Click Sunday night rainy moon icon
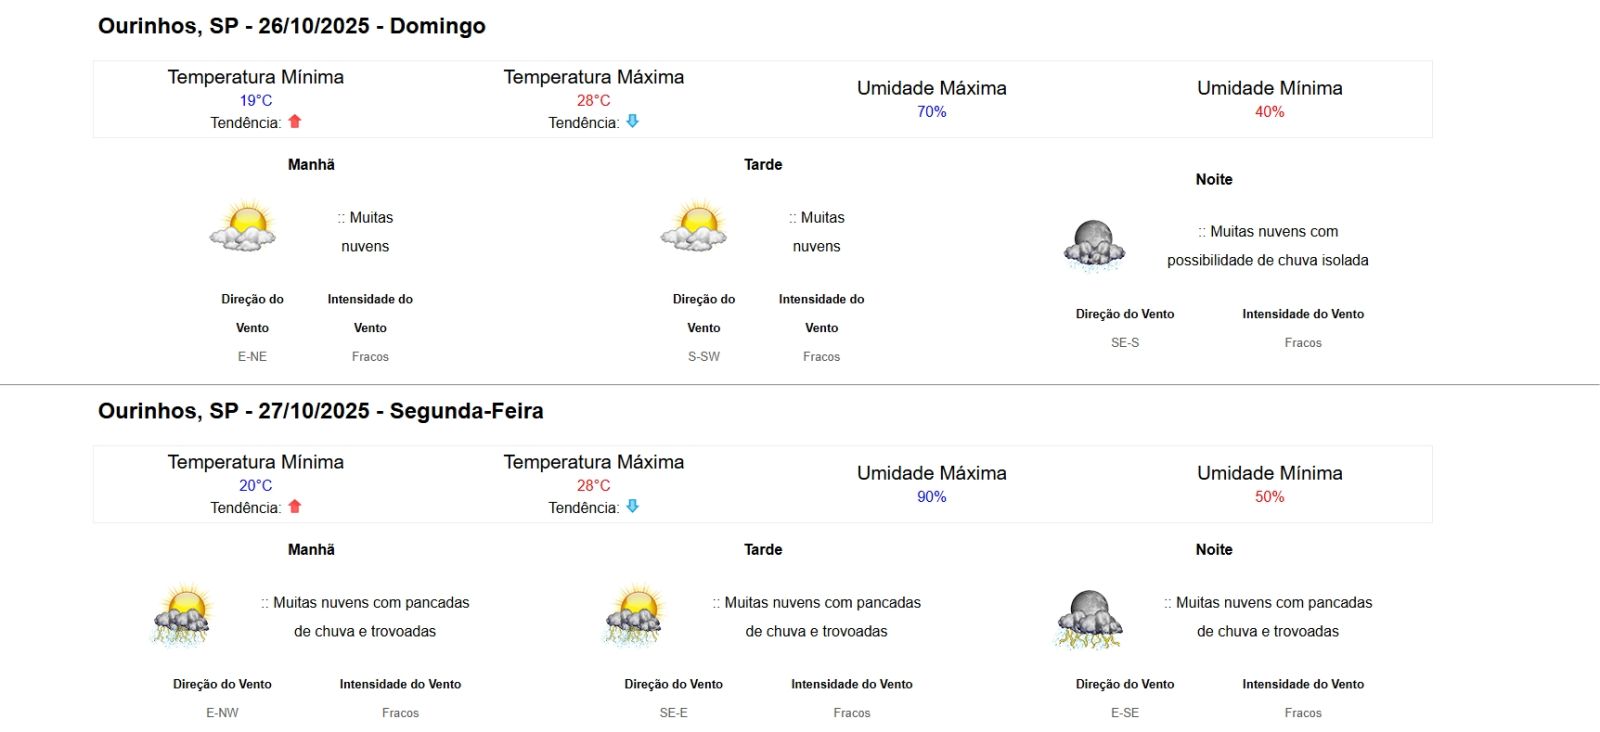Image resolution: width=1600 pixels, height=732 pixels. pyautogui.click(x=1094, y=246)
